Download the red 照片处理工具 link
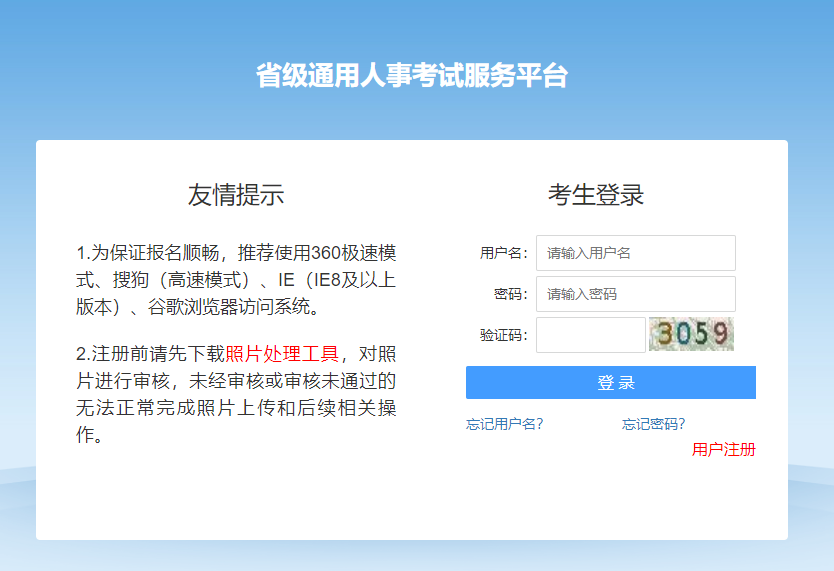Viewport: 834px width, 571px height. coord(282,354)
